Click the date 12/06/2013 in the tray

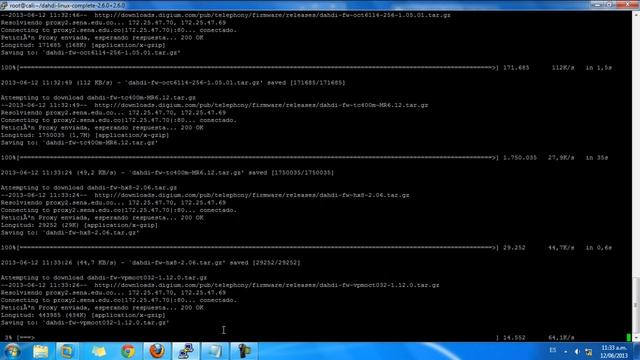point(614,356)
